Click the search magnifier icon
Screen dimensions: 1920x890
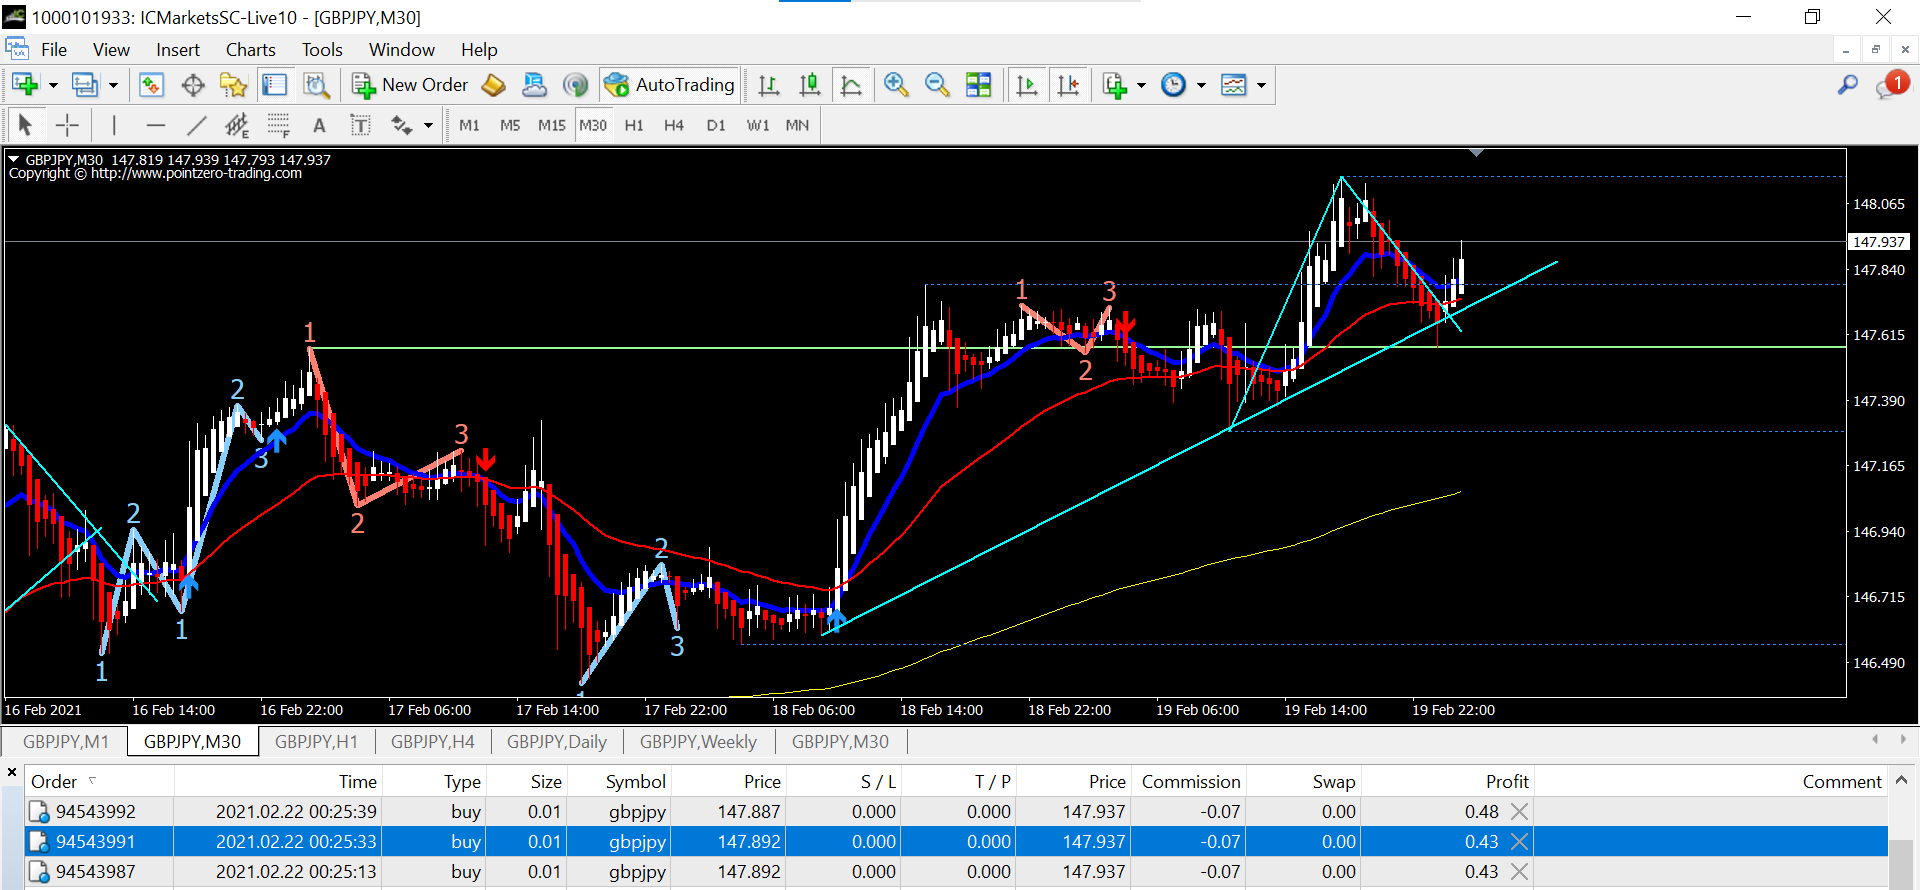click(1848, 85)
